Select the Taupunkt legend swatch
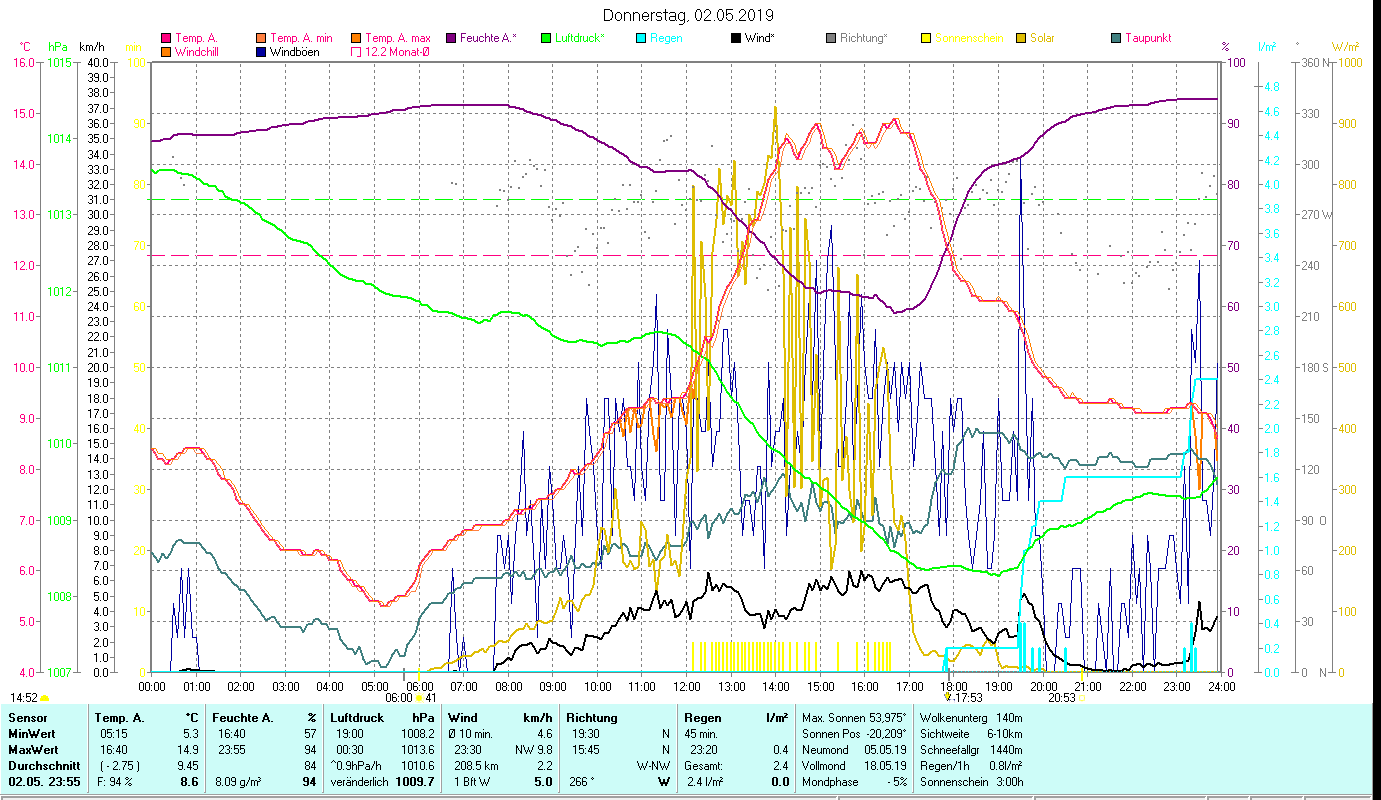Image resolution: width=1381 pixels, height=800 pixels. 1116,38
